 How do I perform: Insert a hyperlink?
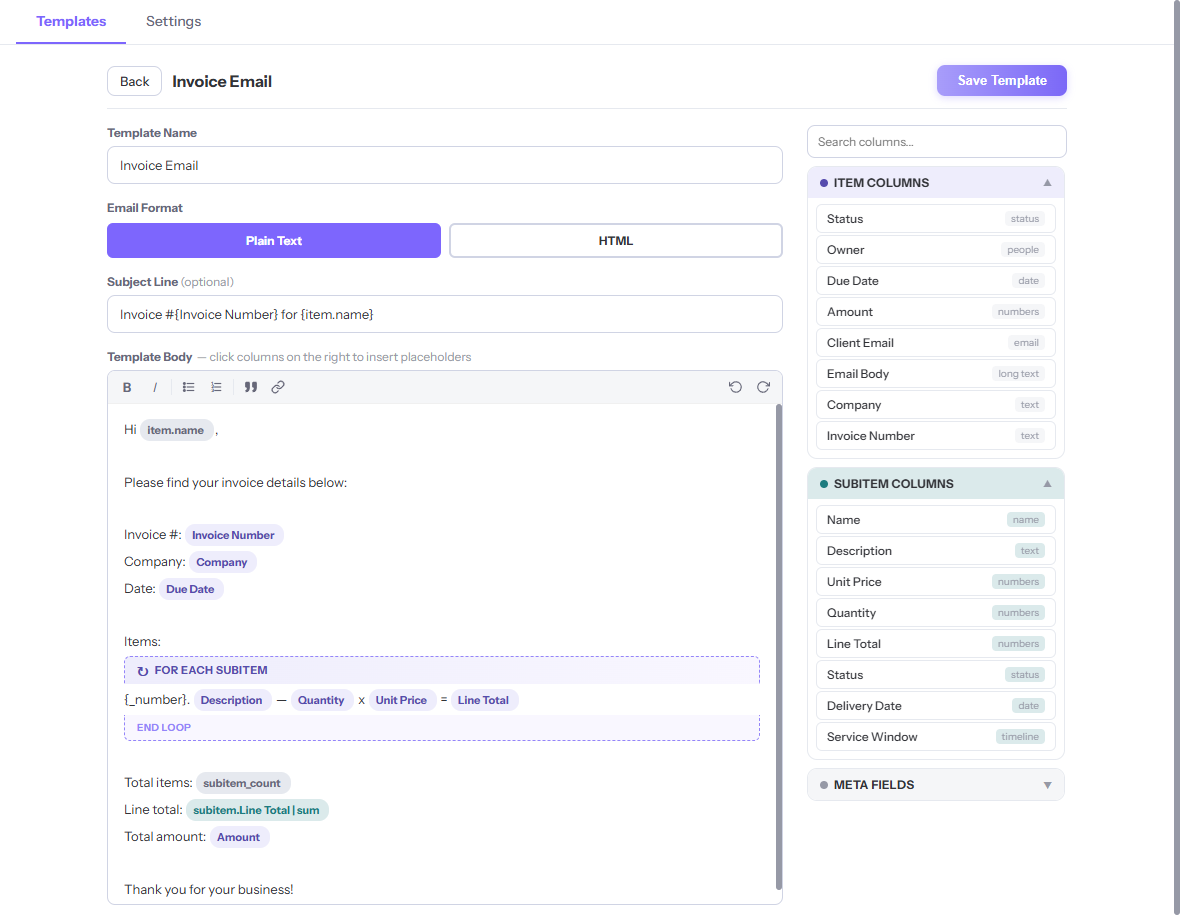tap(278, 387)
